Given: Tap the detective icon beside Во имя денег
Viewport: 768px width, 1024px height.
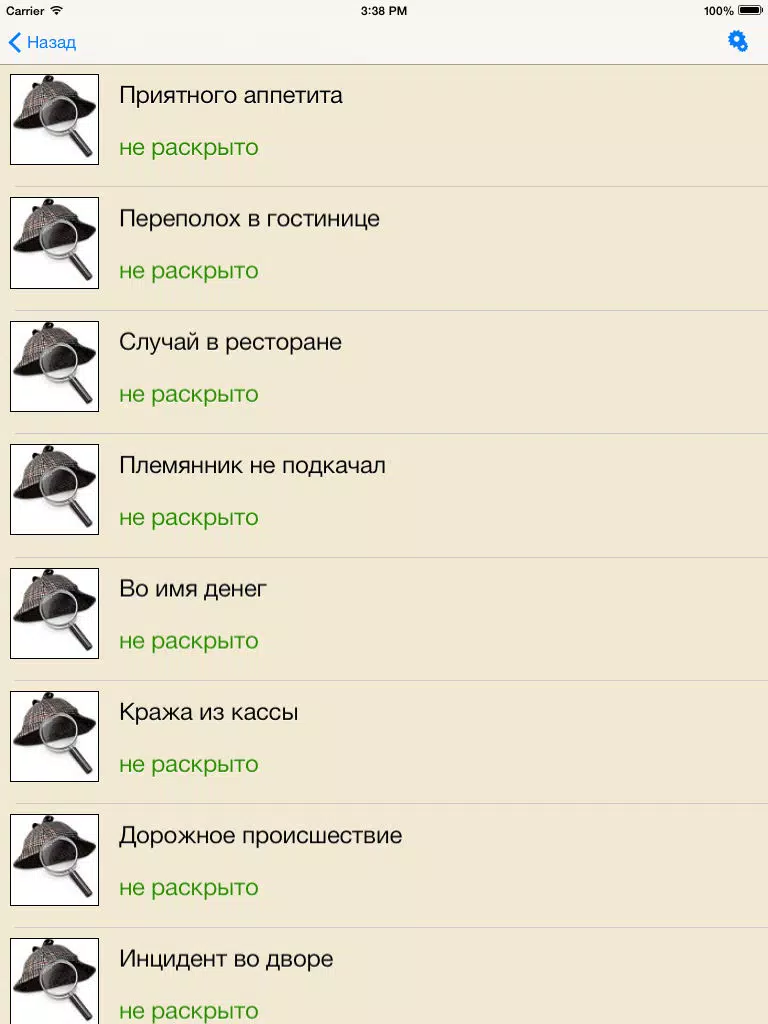Looking at the screenshot, I should 55,613.
